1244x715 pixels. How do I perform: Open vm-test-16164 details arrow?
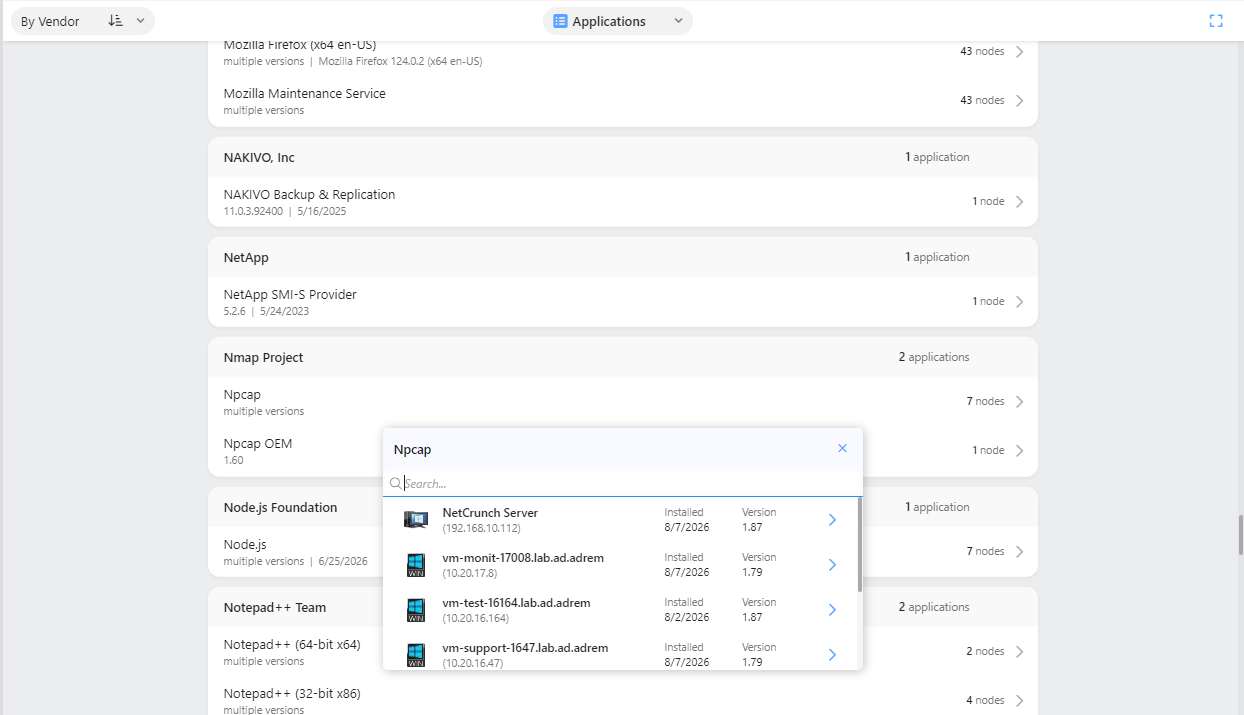(832, 610)
